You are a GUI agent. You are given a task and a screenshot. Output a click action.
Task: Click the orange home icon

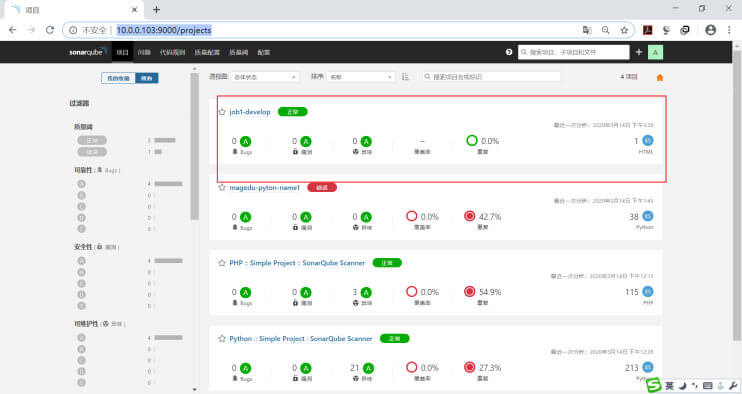pyautogui.click(x=660, y=78)
